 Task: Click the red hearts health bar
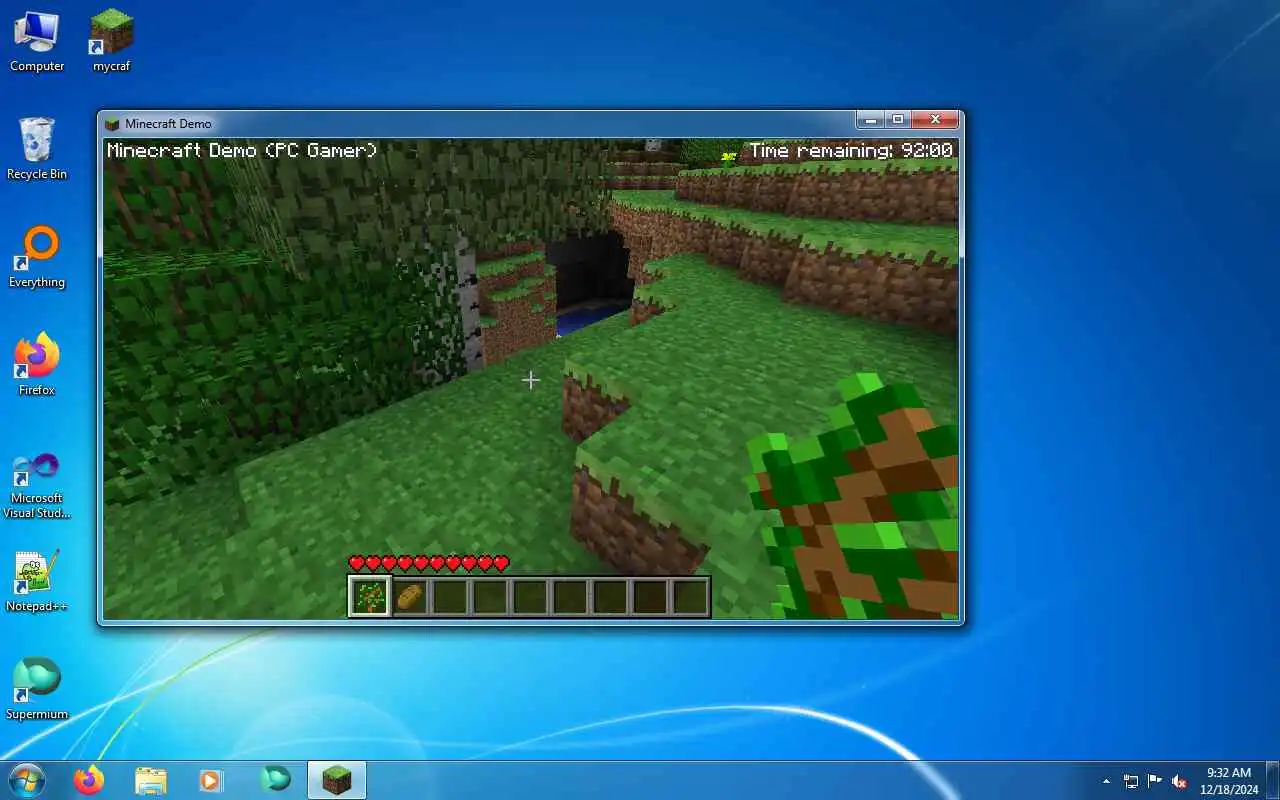pyautogui.click(x=429, y=564)
